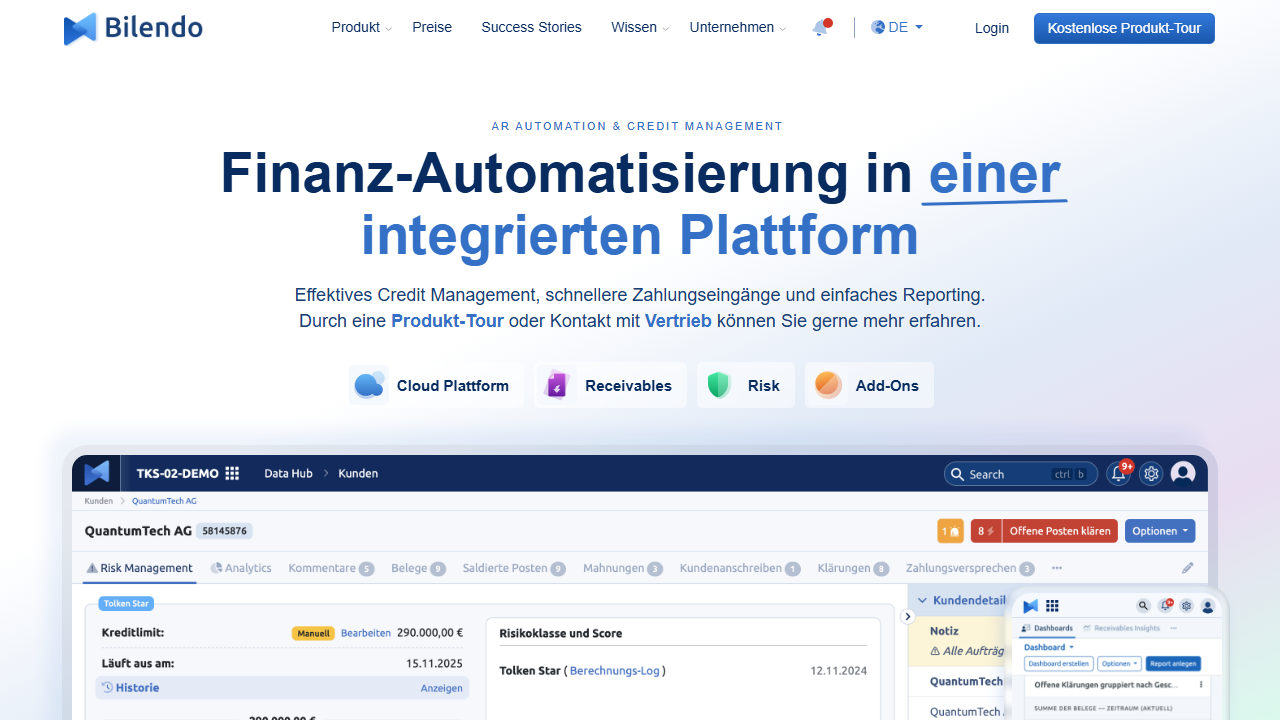Click the red badge showing 8
Screen dimensions: 1280x720
pos(986,531)
